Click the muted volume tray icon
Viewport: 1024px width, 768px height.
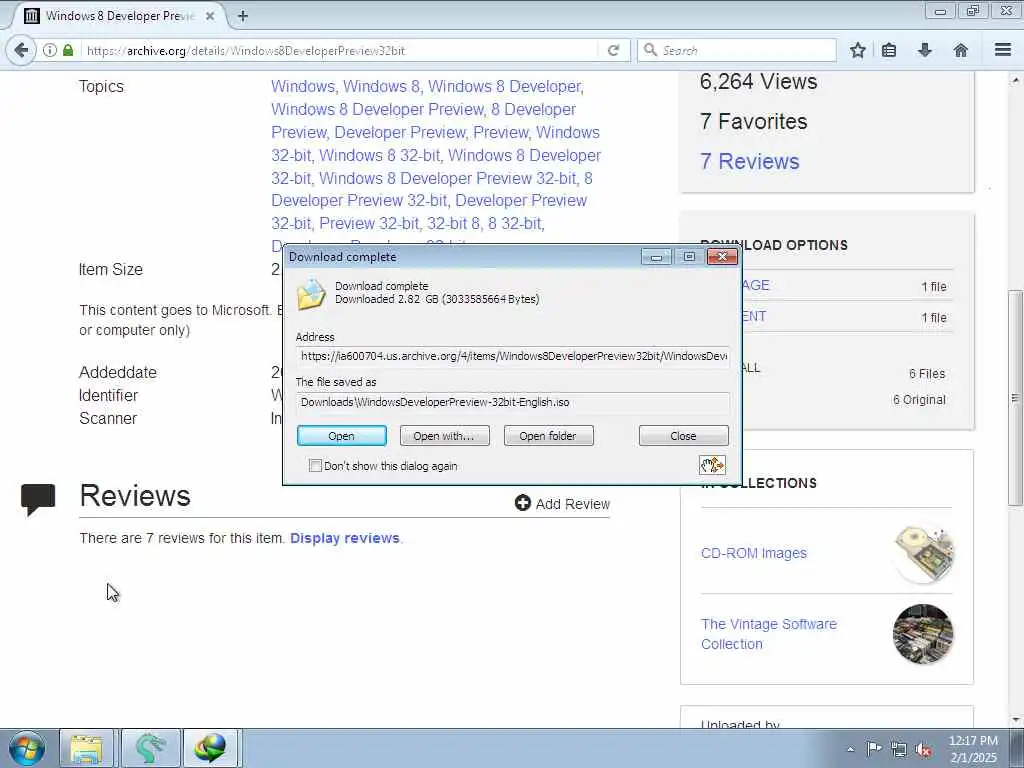923,750
